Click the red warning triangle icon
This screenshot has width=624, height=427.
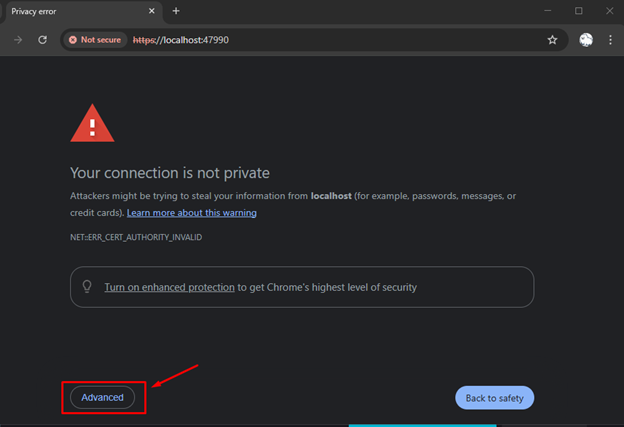(92, 123)
